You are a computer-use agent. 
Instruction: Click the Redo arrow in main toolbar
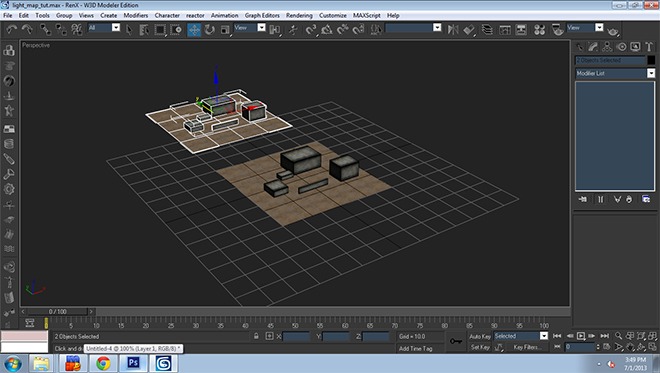(27, 29)
